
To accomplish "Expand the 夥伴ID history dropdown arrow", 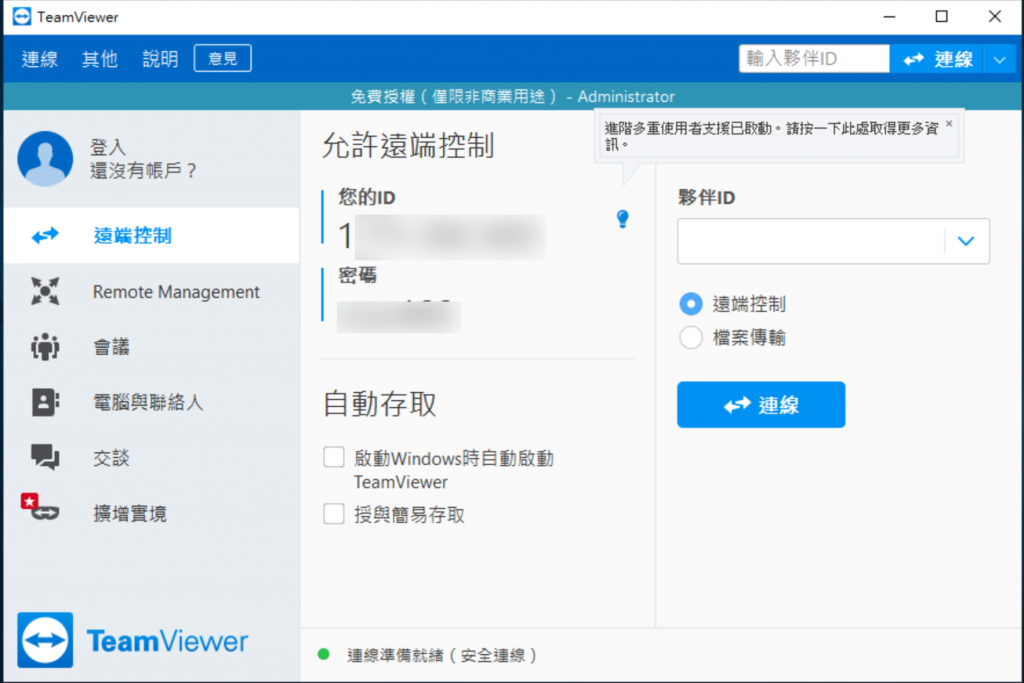I will [x=966, y=241].
